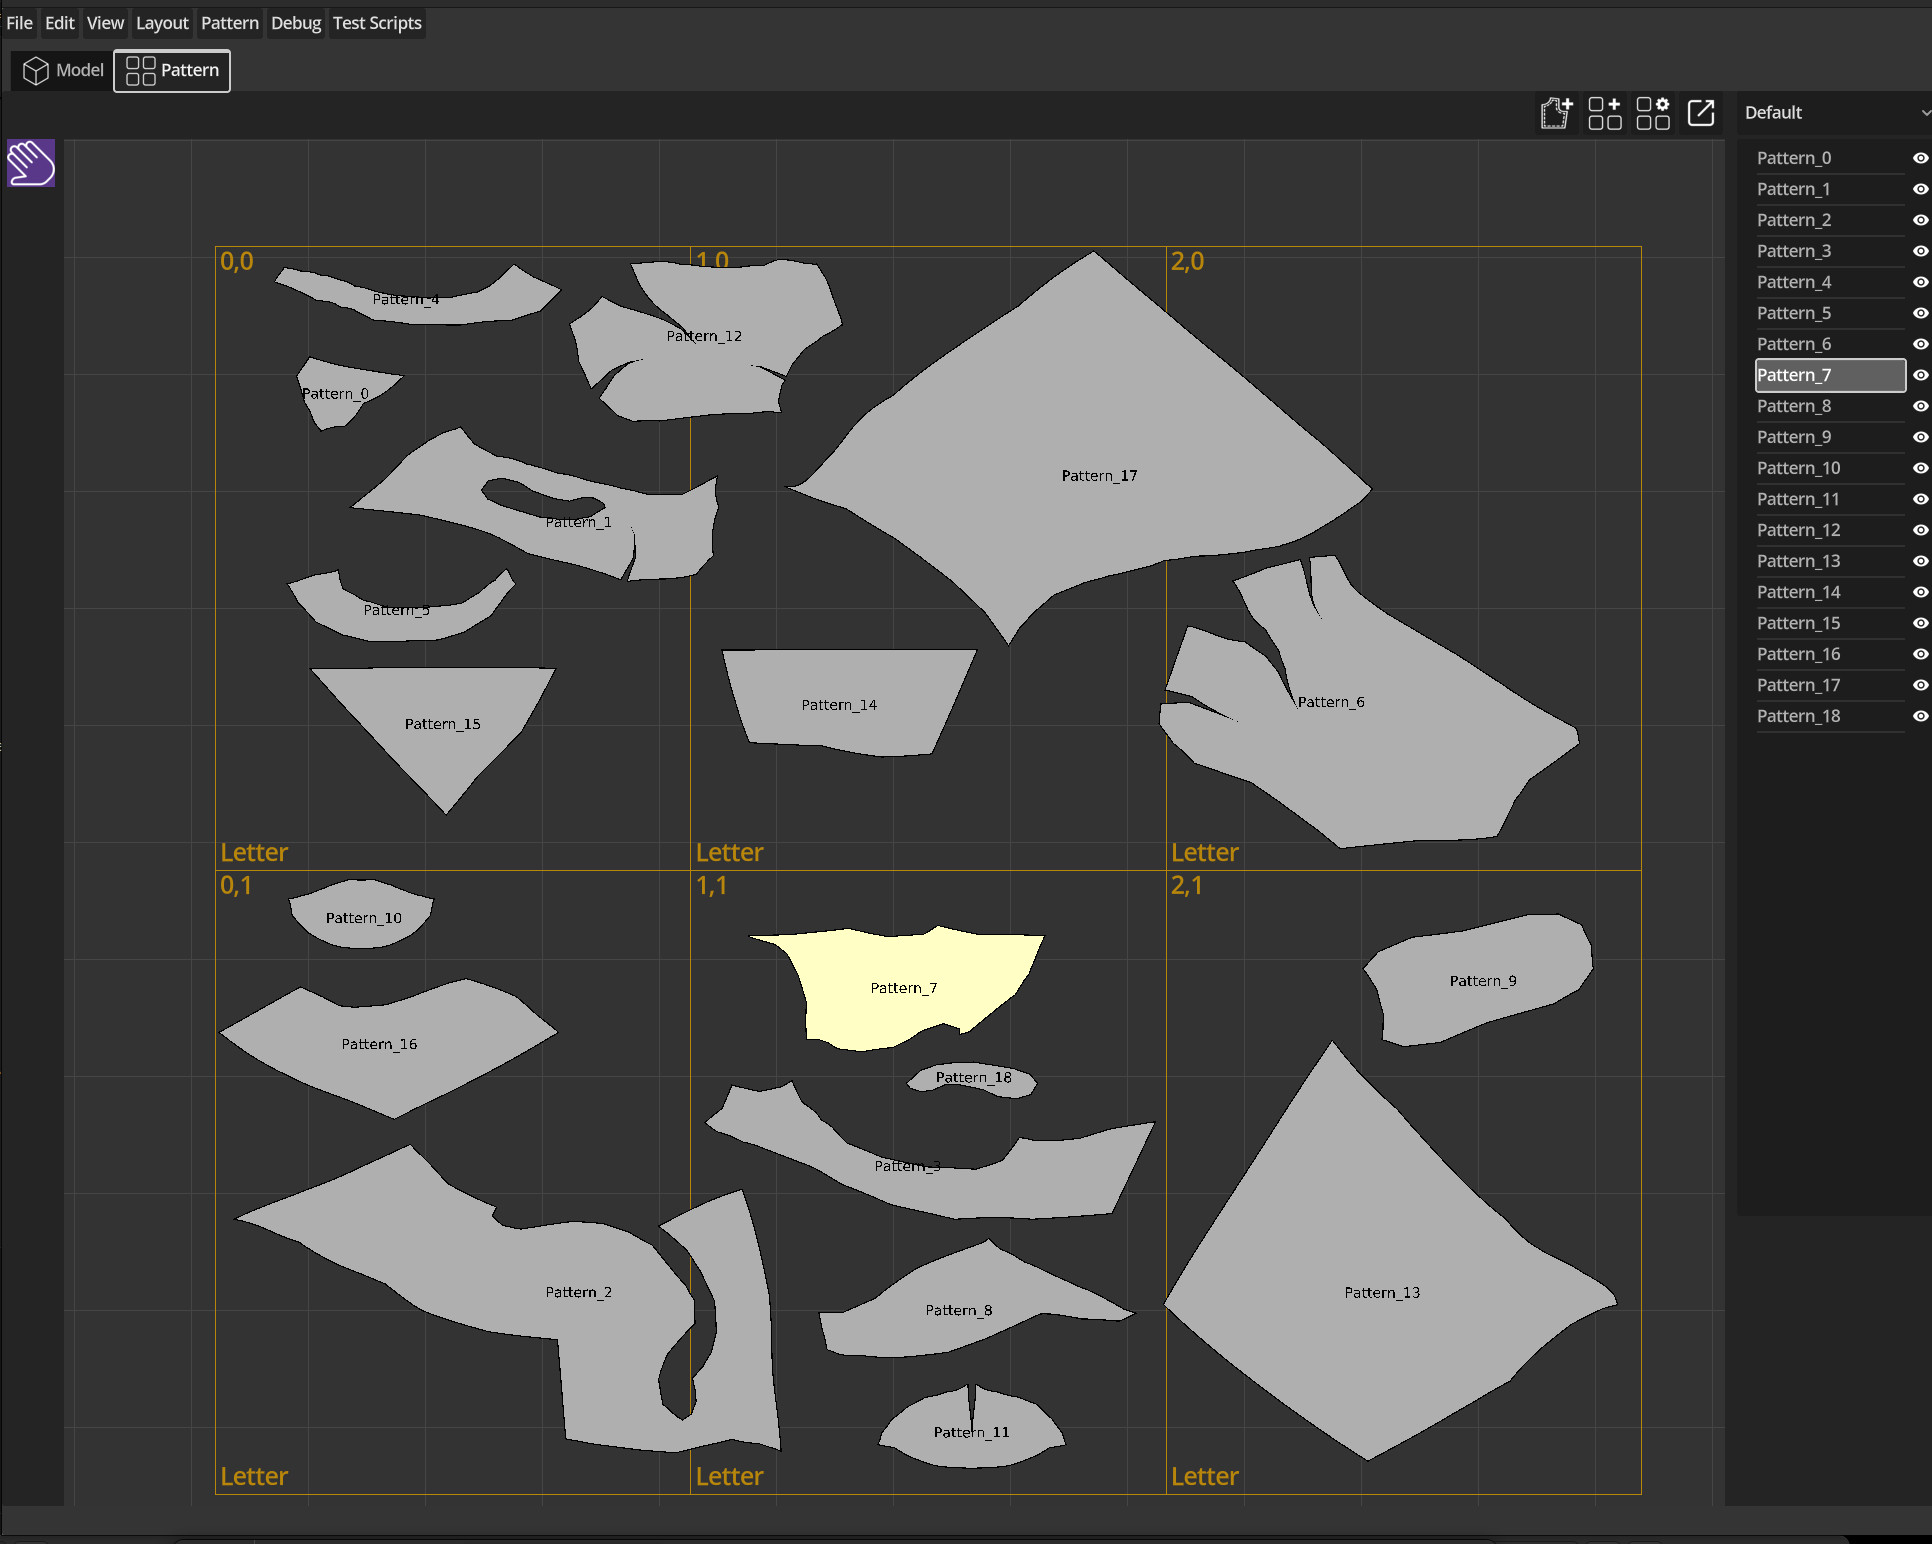Click the add layout page icon
Image resolution: width=1932 pixels, height=1544 pixels.
tap(1605, 113)
